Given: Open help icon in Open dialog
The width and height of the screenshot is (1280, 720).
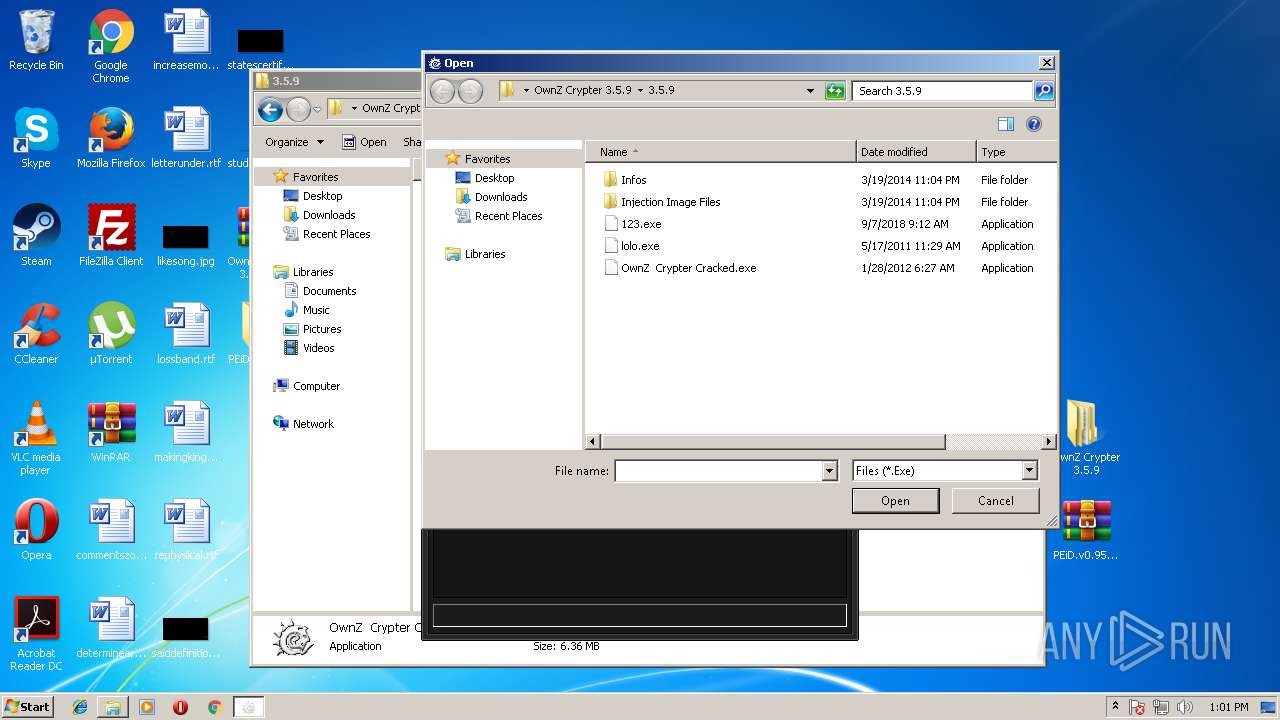Looking at the screenshot, I should [1034, 125].
